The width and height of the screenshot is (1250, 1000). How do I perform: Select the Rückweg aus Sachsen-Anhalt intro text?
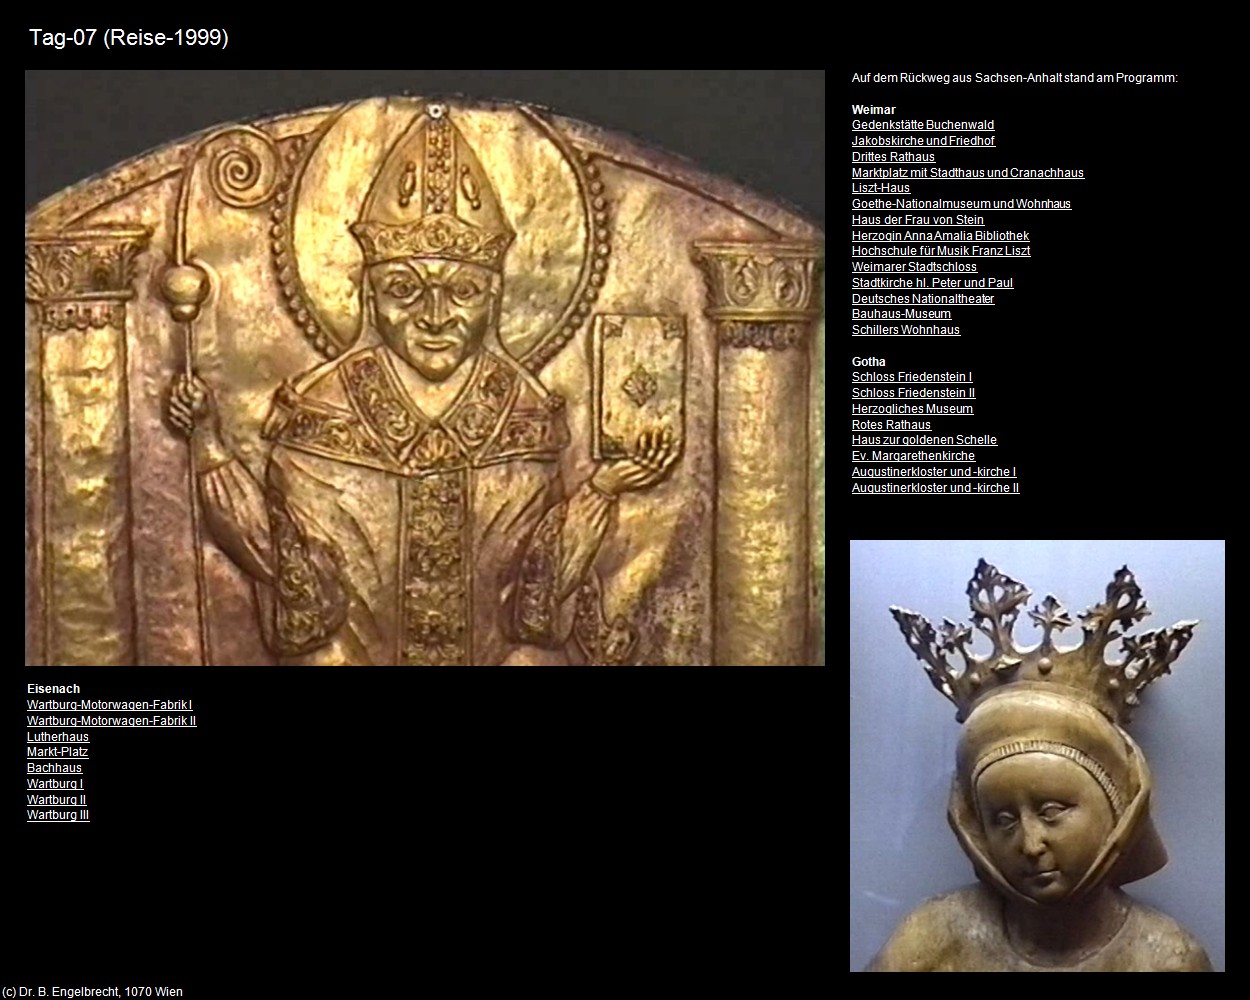coord(1015,78)
